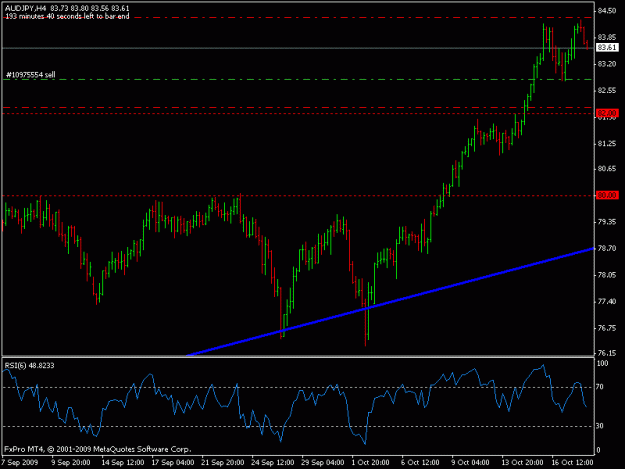Click the RSI scale 70 label
Screen dimensions: 625x469
[x=600, y=387]
